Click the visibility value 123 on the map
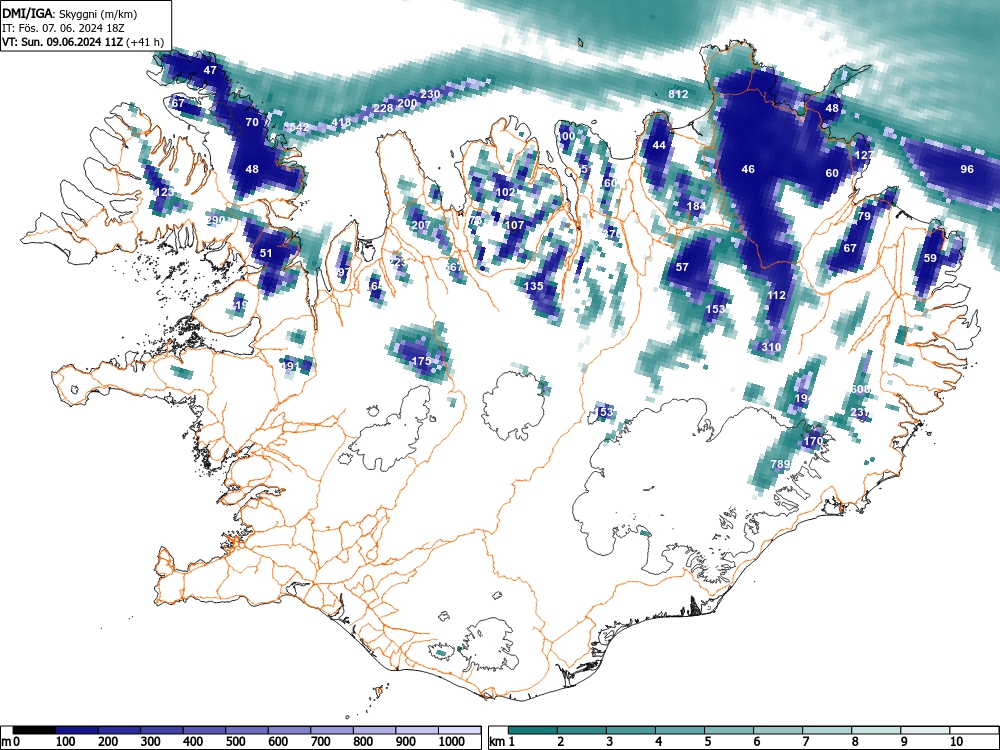The height and width of the screenshot is (750, 1000). [164, 192]
